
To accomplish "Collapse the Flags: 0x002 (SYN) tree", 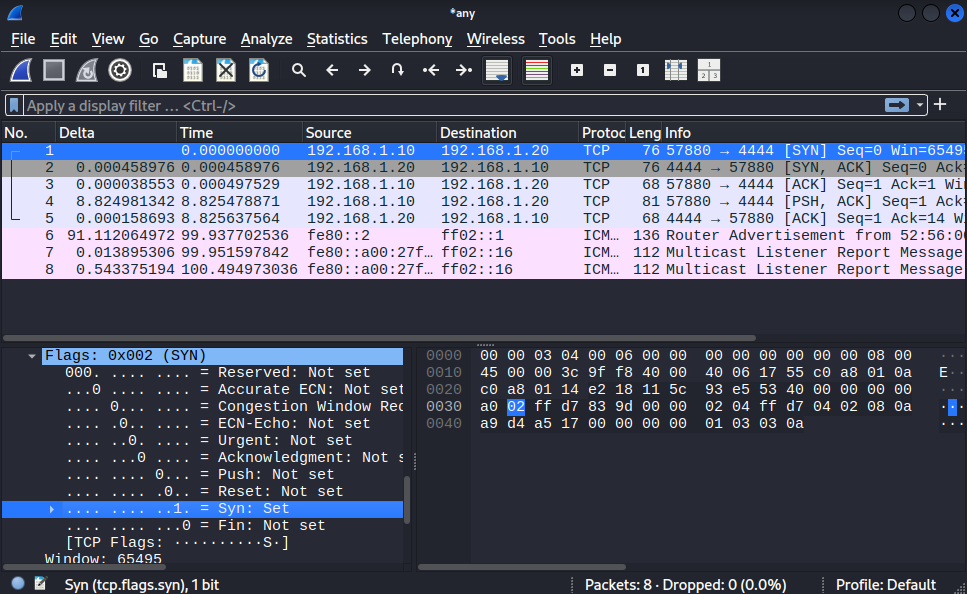I will (x=33, y=356).
